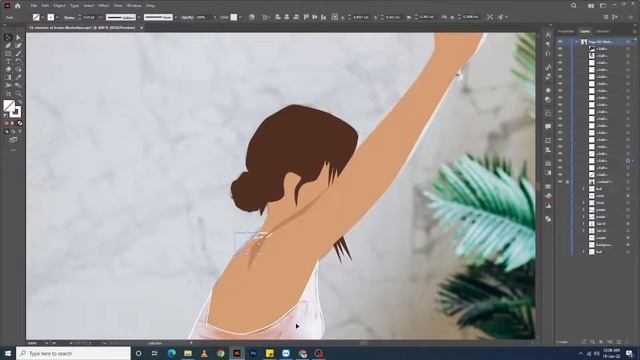Open VLC media player from taskbar
The image size is (640, 360).
204,353
